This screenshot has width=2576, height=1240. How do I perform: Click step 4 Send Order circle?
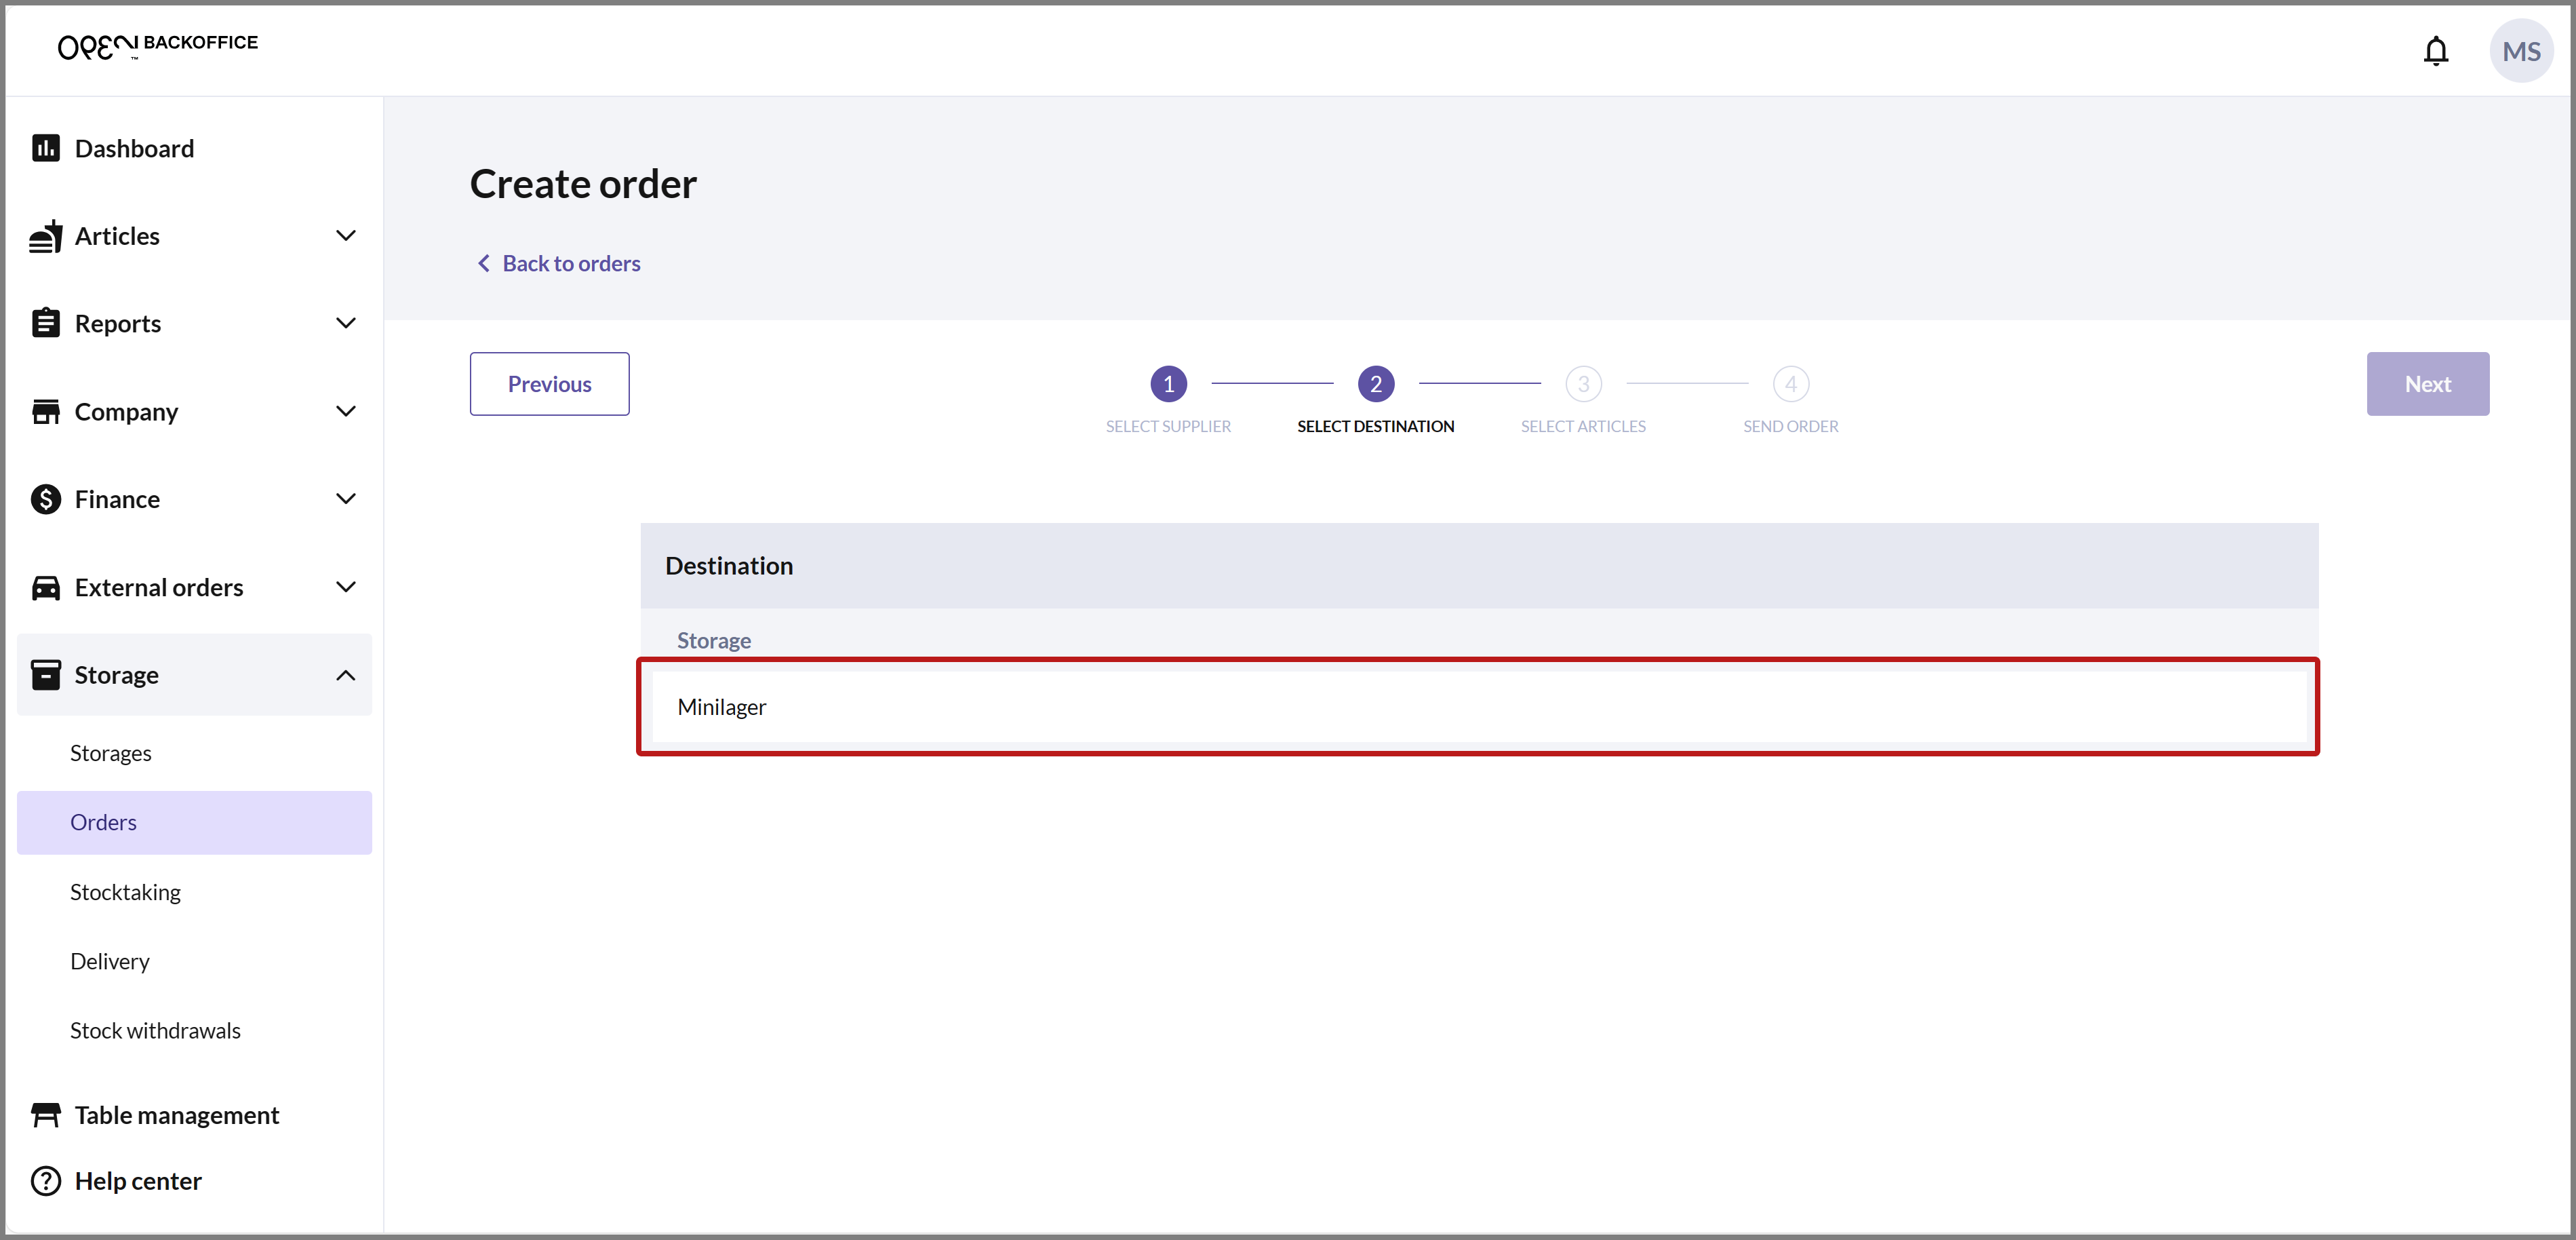1790,384
